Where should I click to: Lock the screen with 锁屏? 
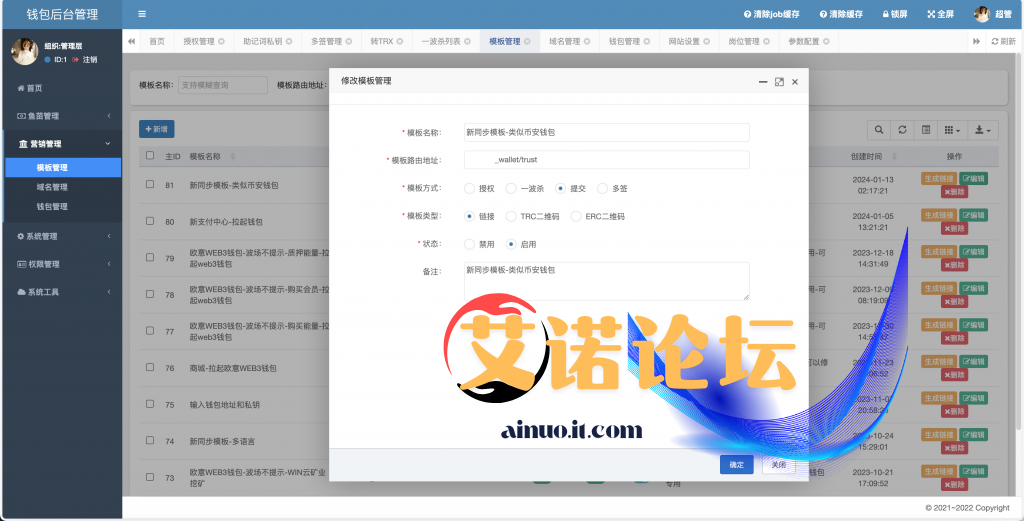pos(895,14)
